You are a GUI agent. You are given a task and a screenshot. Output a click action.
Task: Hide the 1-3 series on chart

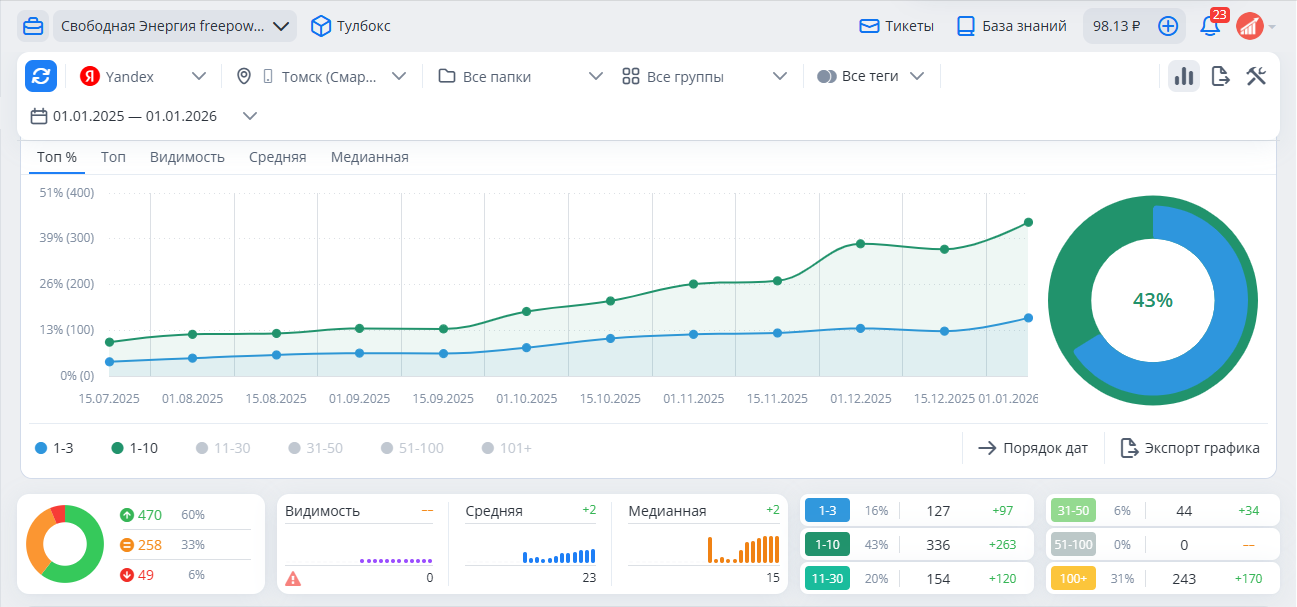54,448
